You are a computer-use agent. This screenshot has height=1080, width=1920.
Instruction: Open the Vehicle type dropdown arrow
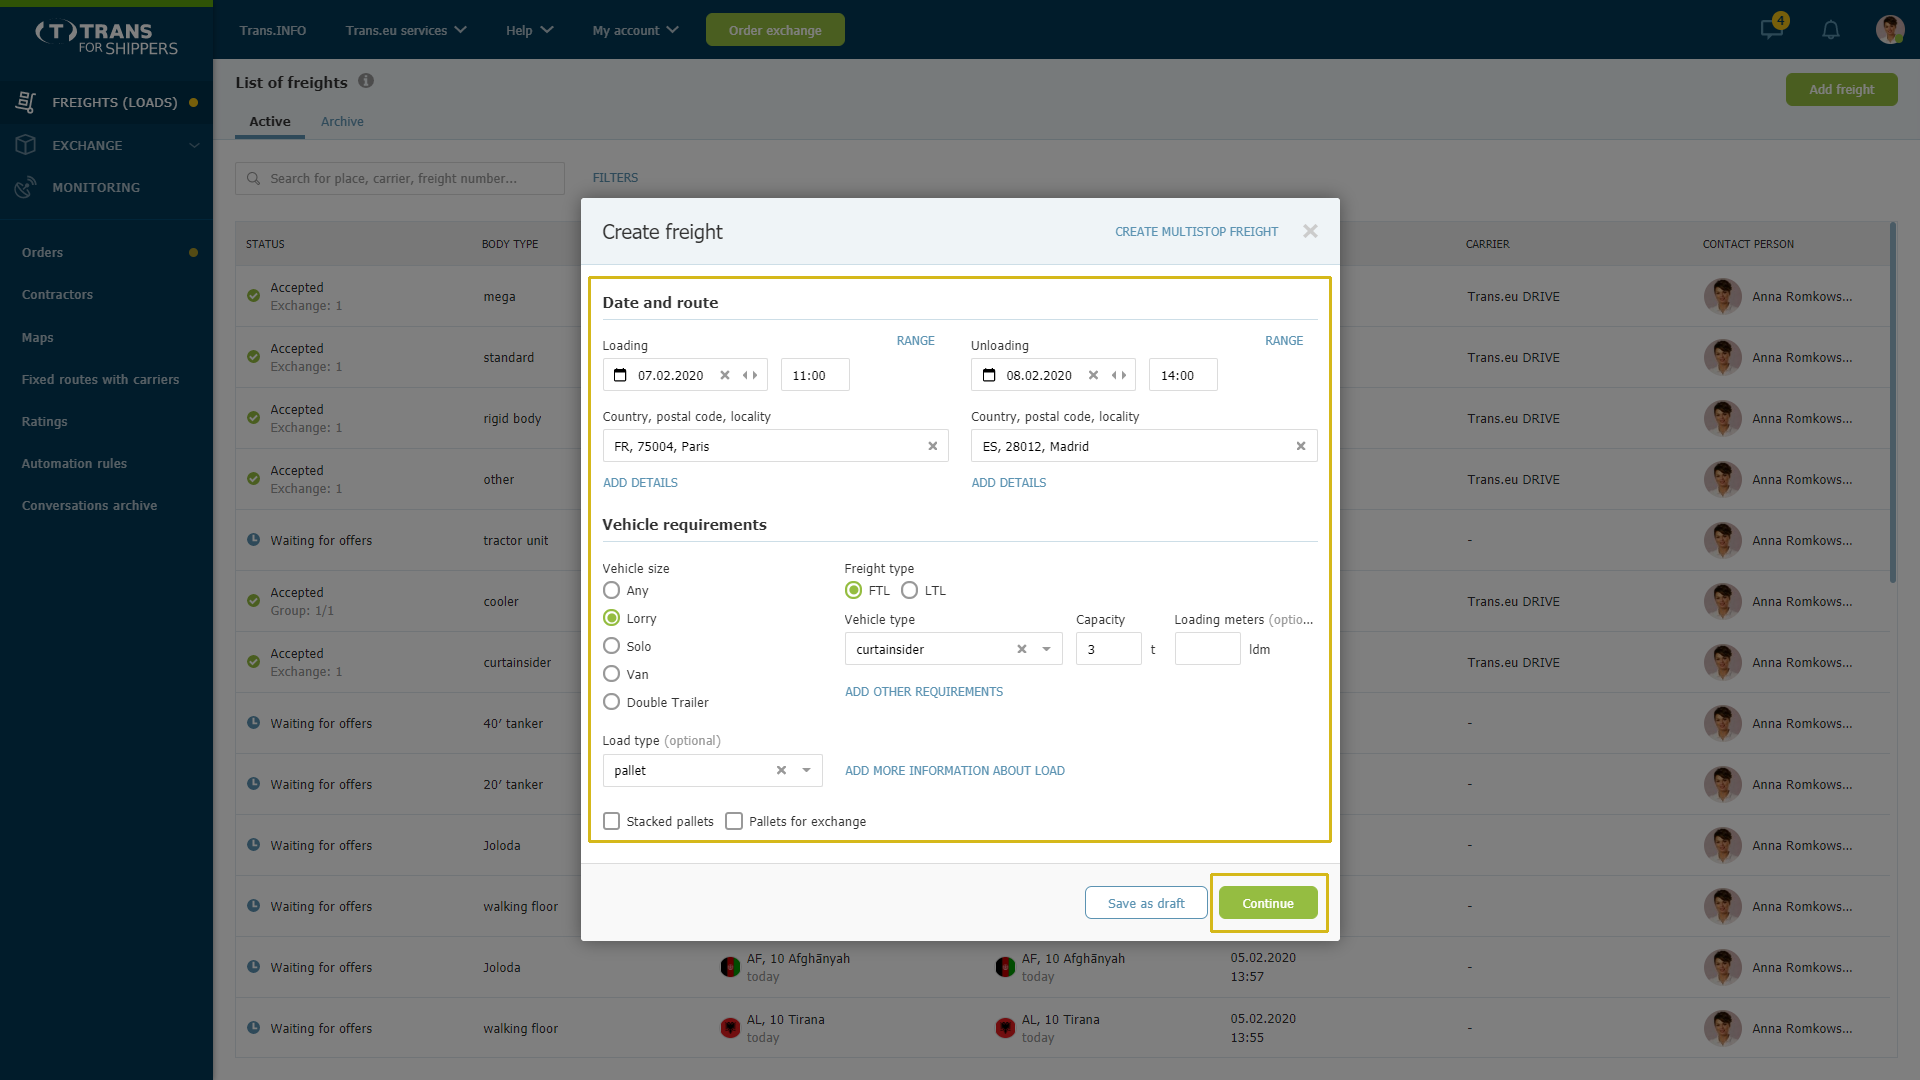1046,649
